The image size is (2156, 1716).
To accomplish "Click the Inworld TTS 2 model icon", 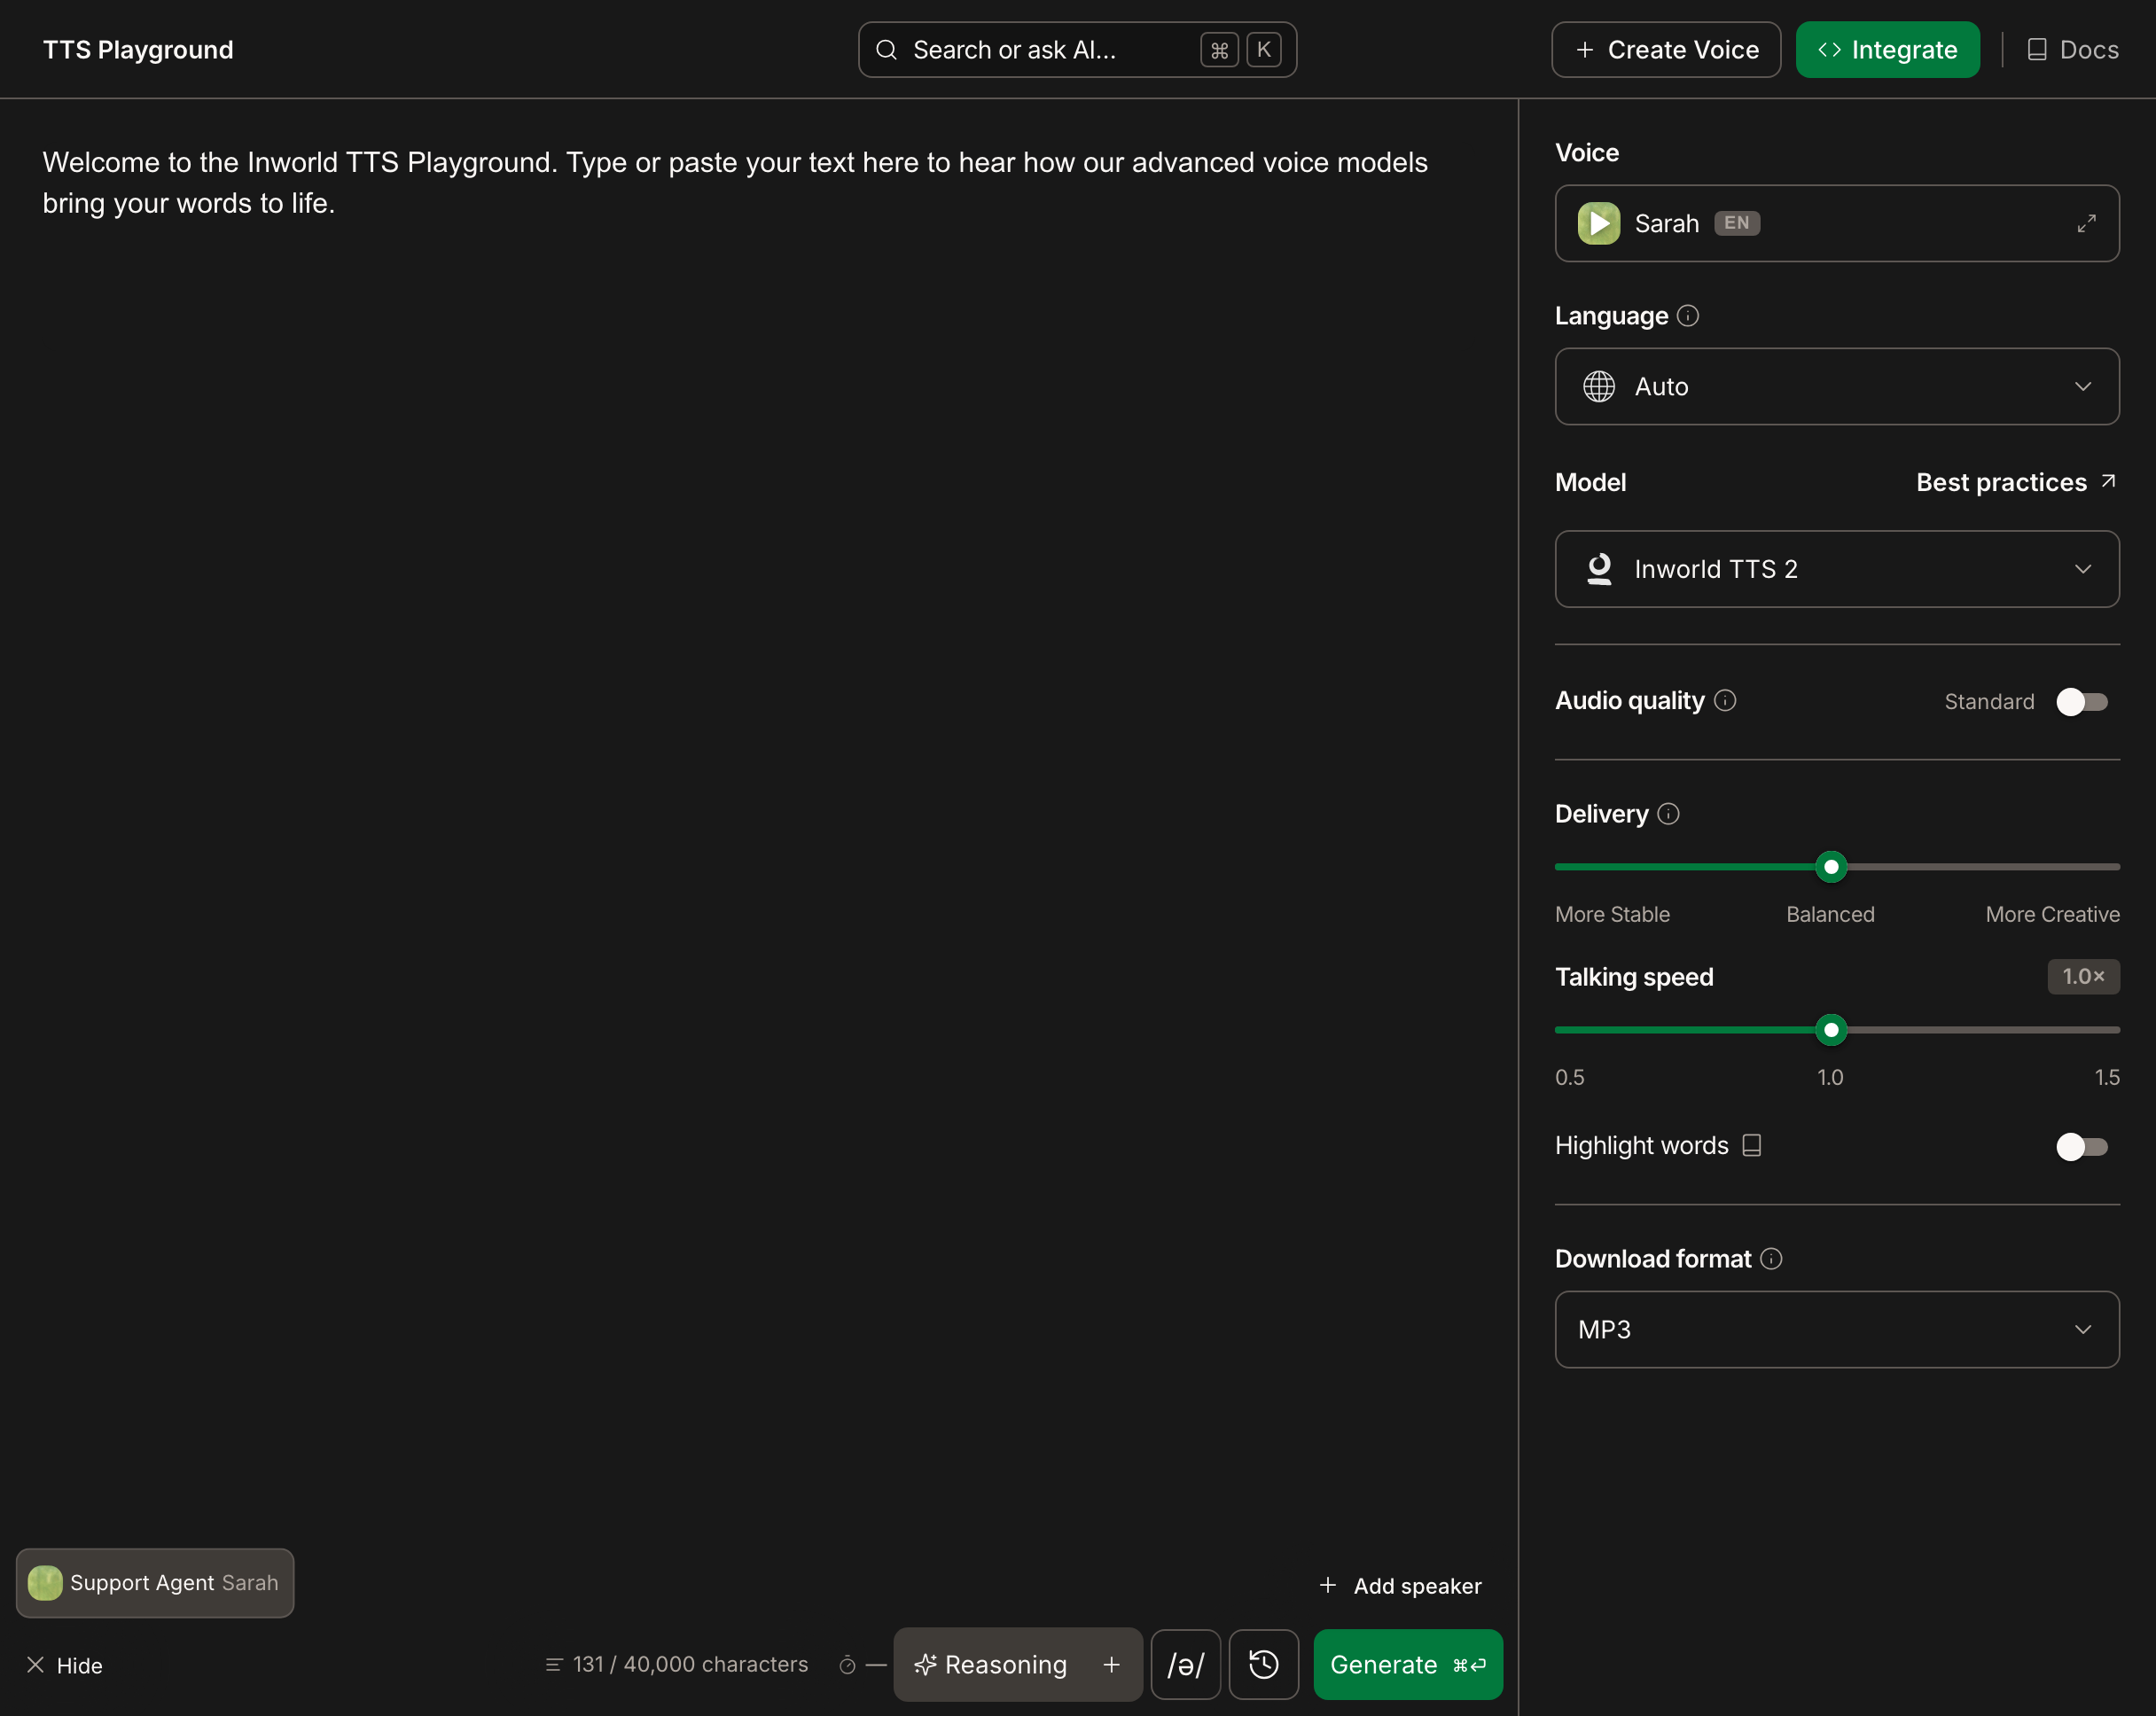I will (1598, 569).
